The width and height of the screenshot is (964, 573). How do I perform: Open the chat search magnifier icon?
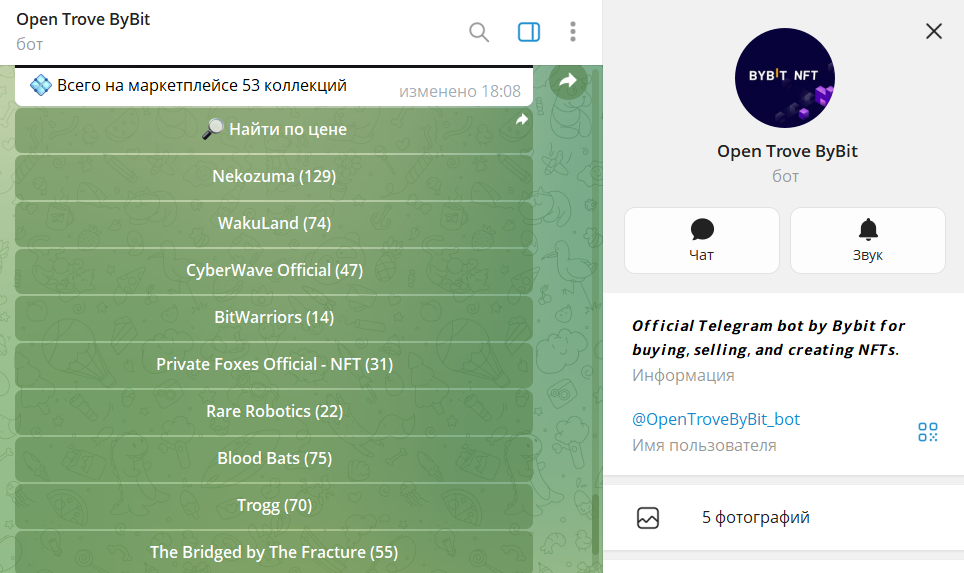point(479,32)
